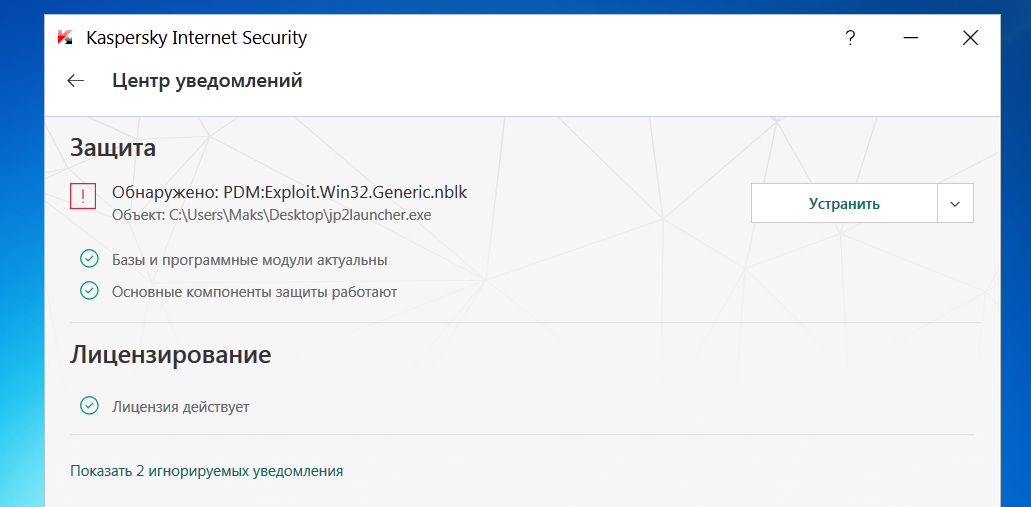
Task: Close the Kaspersky Internet Security window
Action: click(x=970, y=38)
